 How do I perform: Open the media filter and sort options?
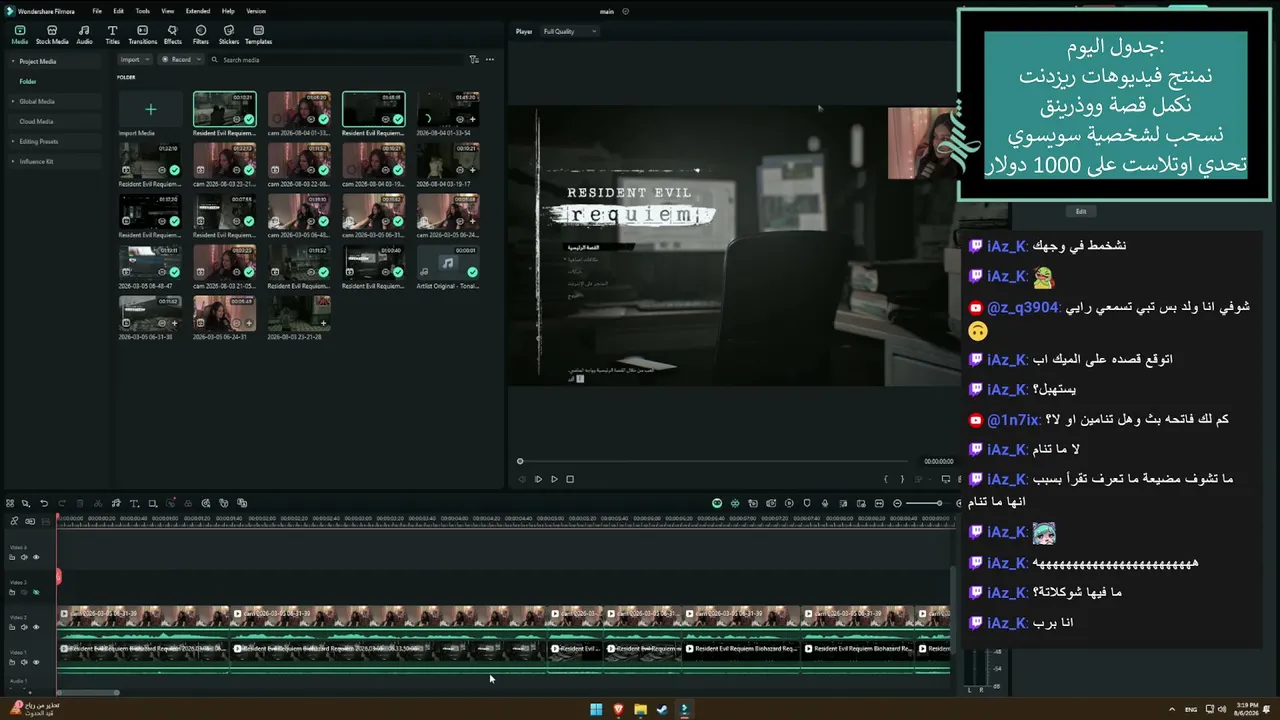(474, 60)
